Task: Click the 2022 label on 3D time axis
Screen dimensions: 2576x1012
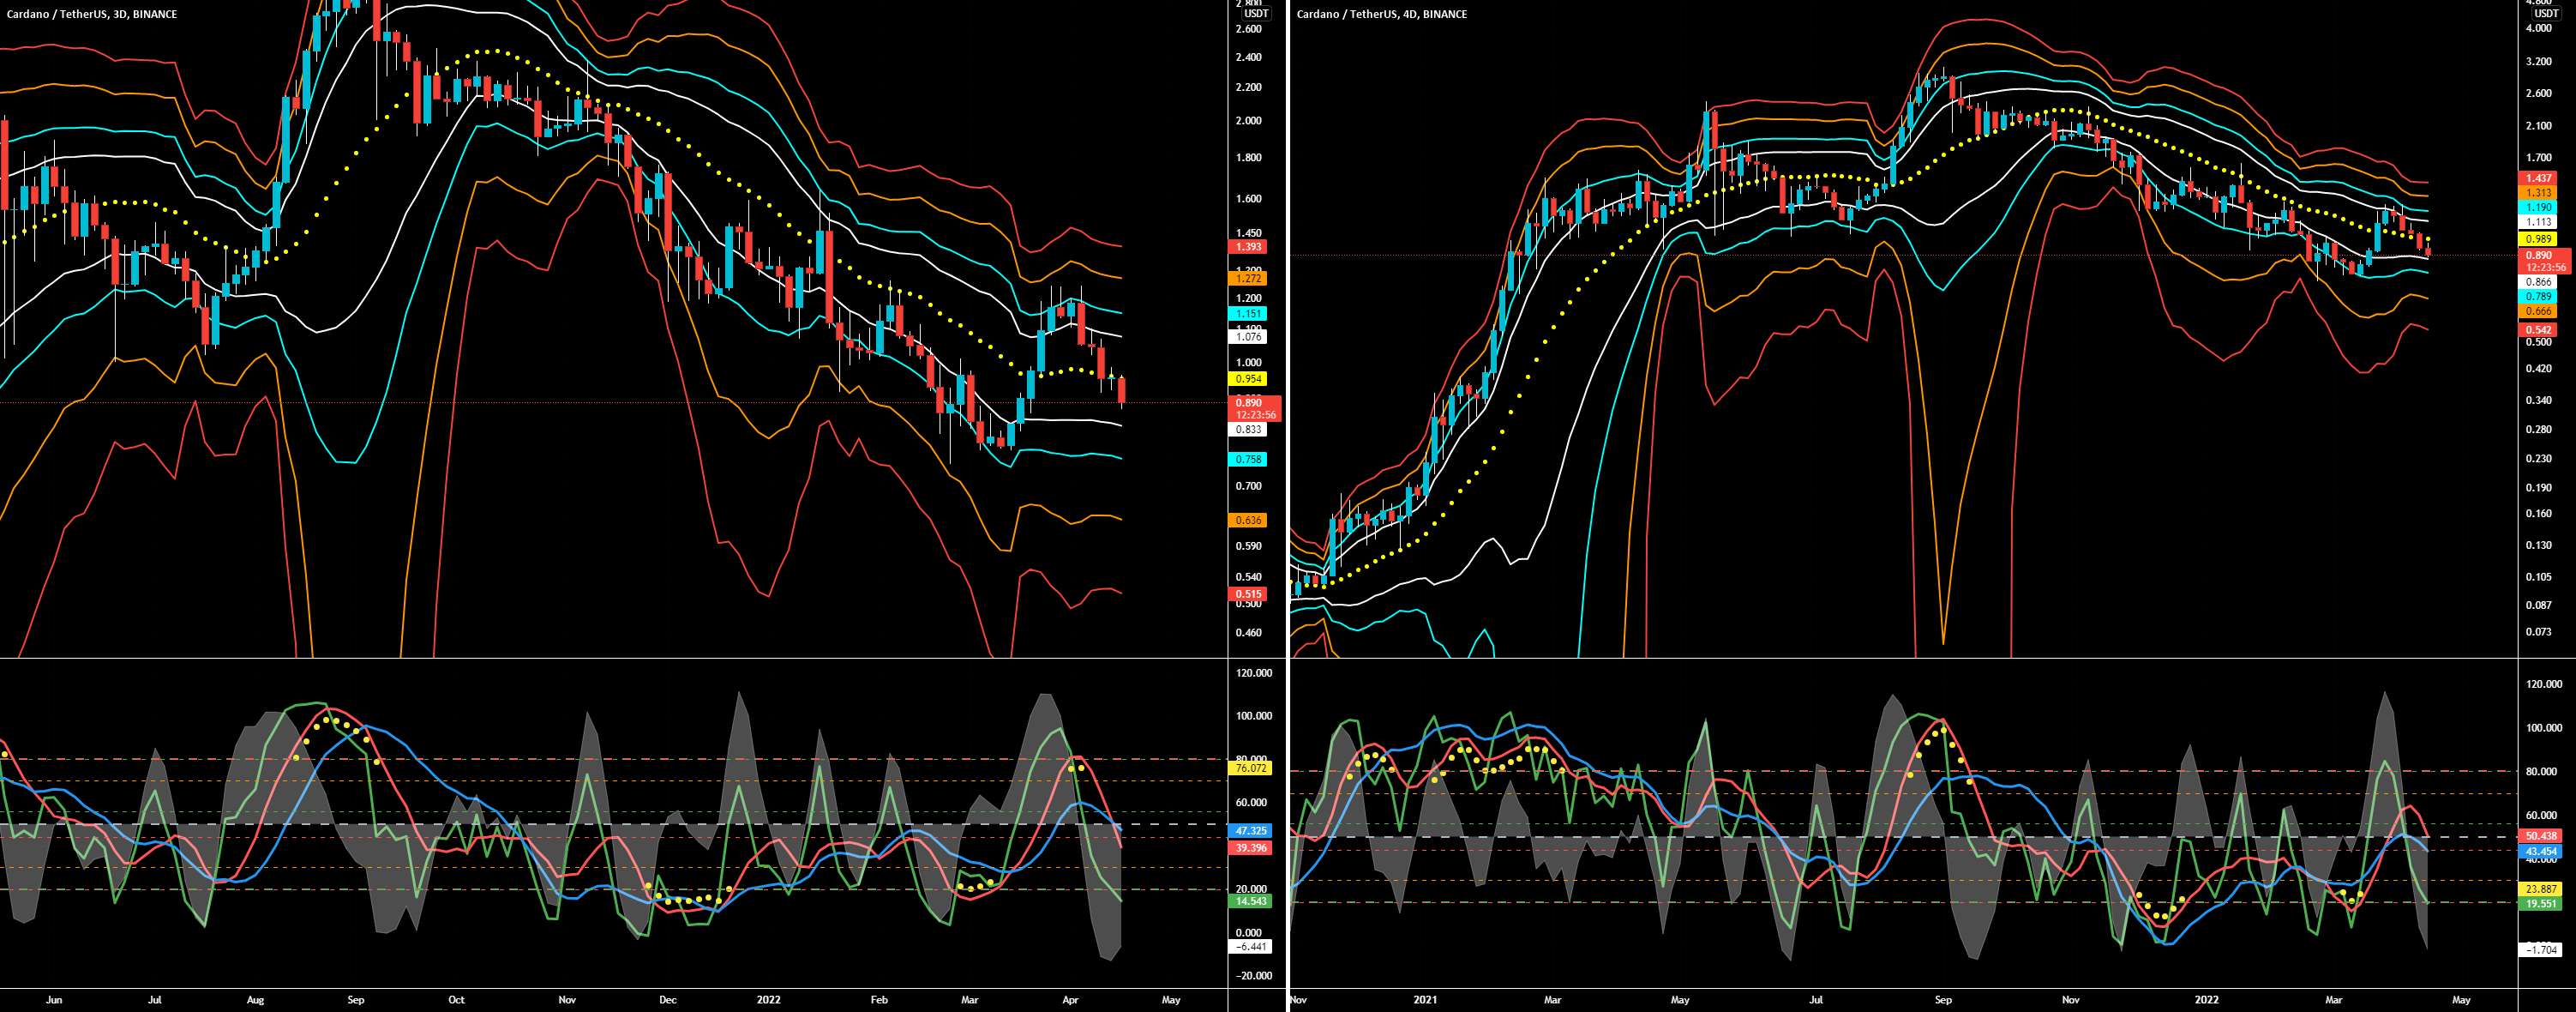Action: click(x=769, y=999)
